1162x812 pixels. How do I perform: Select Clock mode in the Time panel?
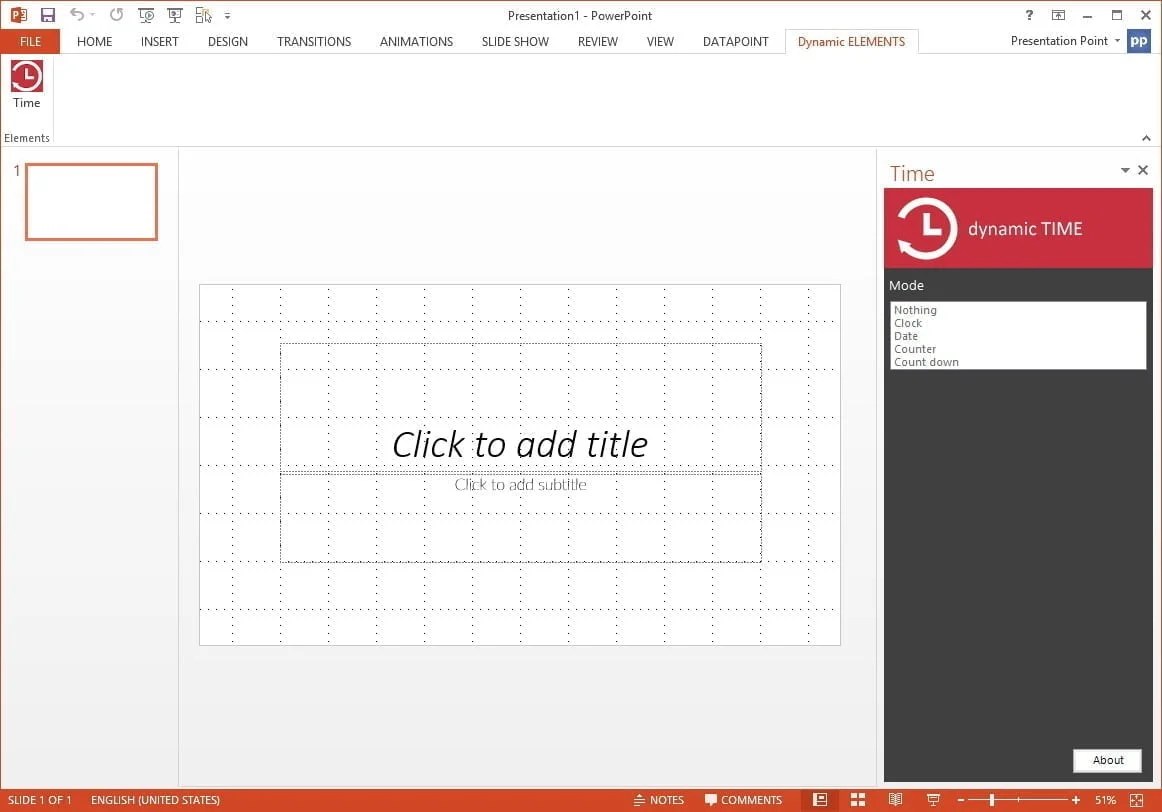[908, 323]
